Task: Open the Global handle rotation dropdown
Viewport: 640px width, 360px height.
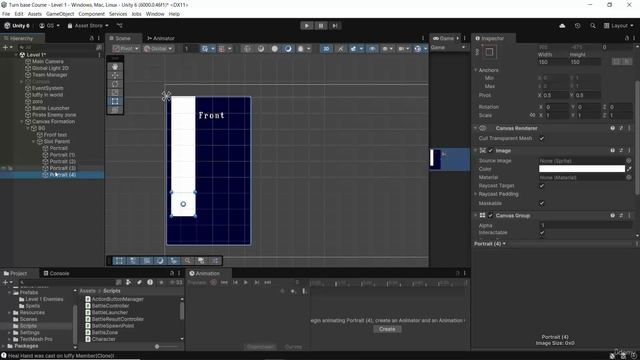Action: [158, 49]
